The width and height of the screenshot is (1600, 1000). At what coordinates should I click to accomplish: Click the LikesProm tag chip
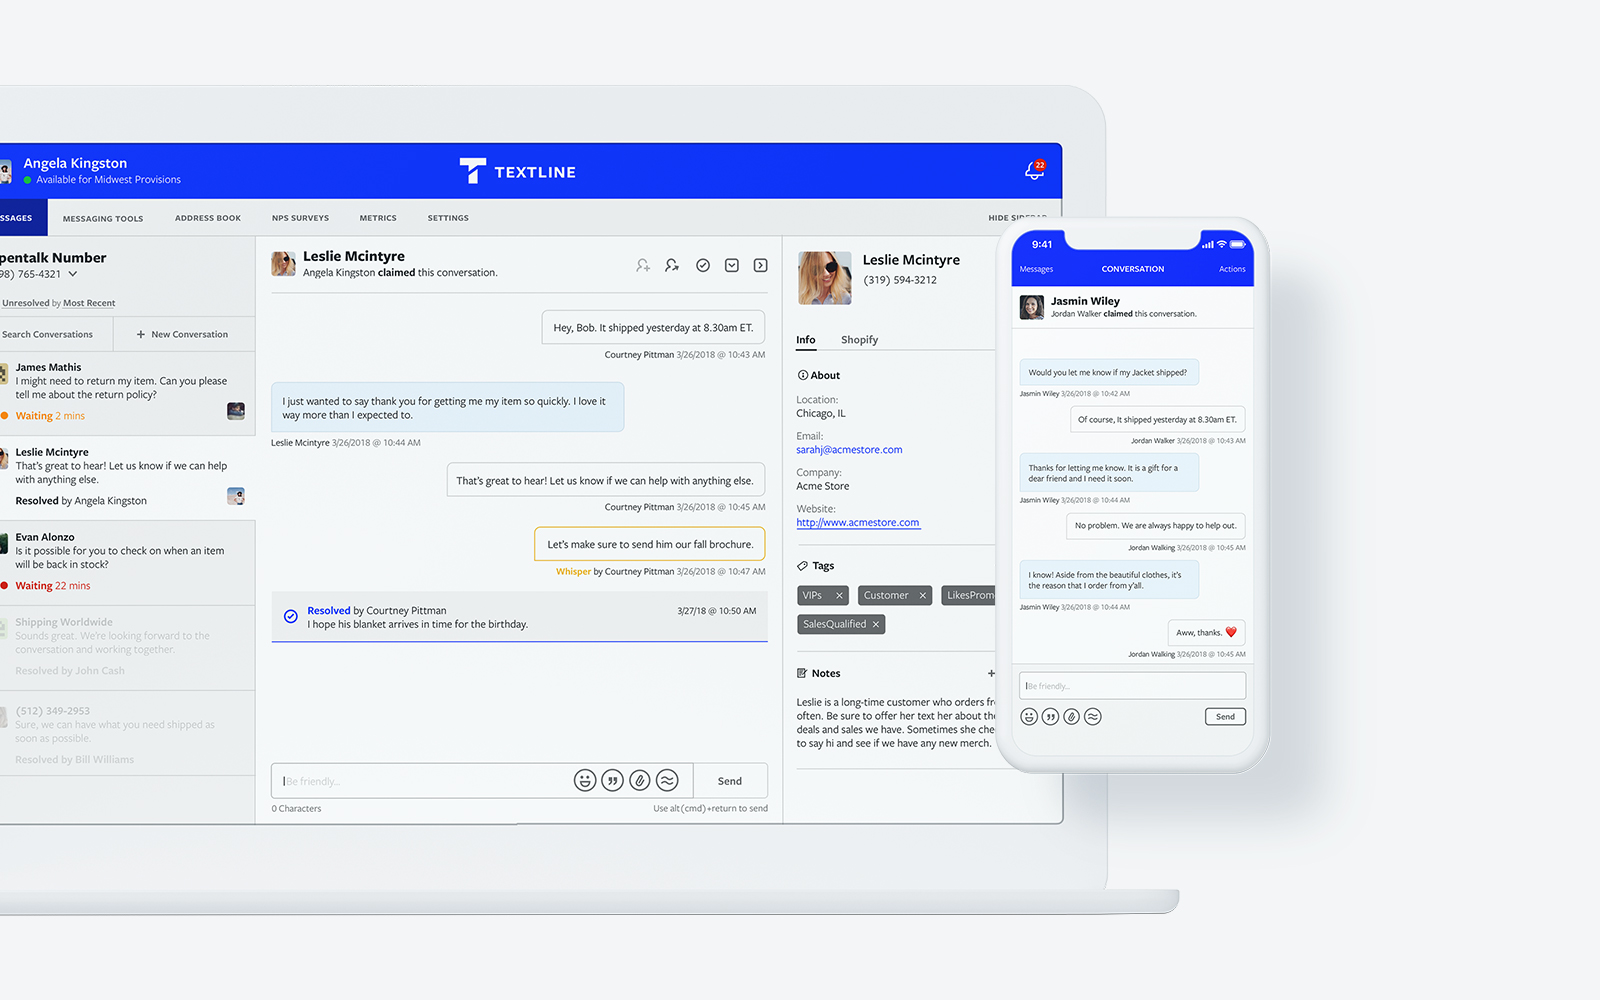pos(969,596)
